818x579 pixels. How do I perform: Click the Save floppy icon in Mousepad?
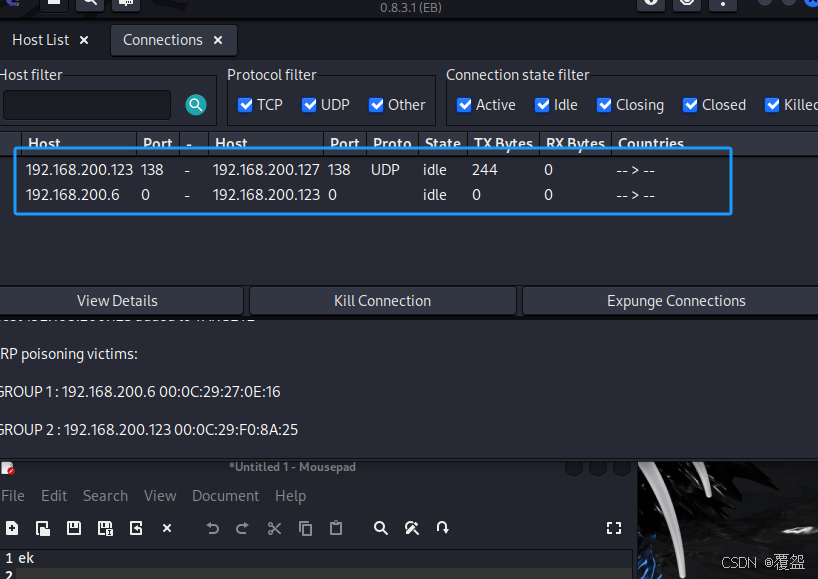click(74, 528)
